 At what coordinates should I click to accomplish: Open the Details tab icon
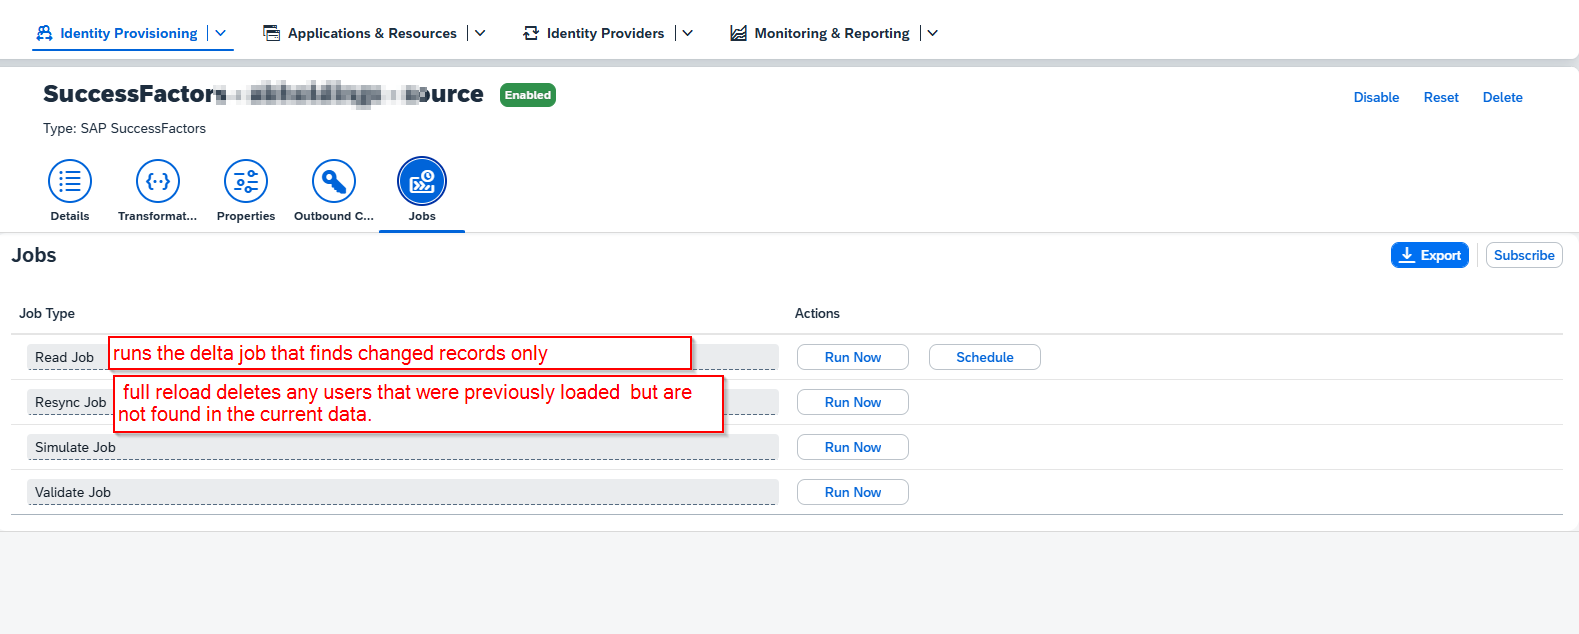click(x=70, y=181)
